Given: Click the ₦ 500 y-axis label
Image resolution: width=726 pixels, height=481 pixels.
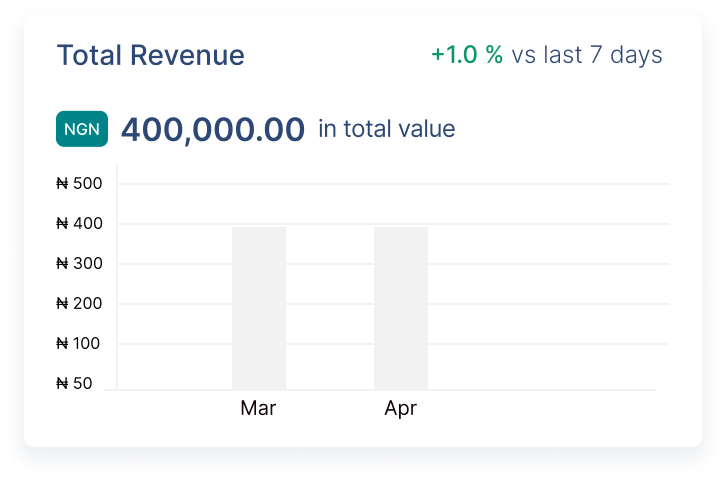Looking at the screenshot, I should [x=80, y=184].
